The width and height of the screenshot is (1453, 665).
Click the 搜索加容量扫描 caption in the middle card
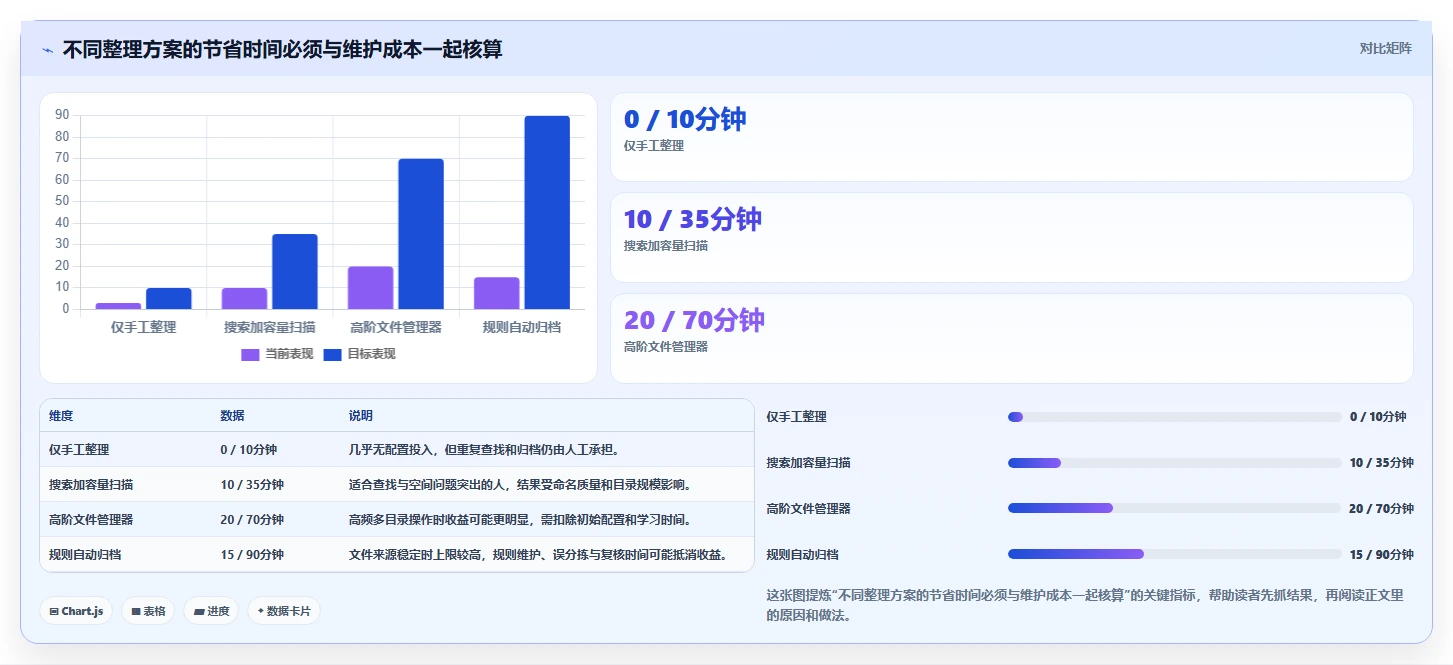(x=666, y=246)
